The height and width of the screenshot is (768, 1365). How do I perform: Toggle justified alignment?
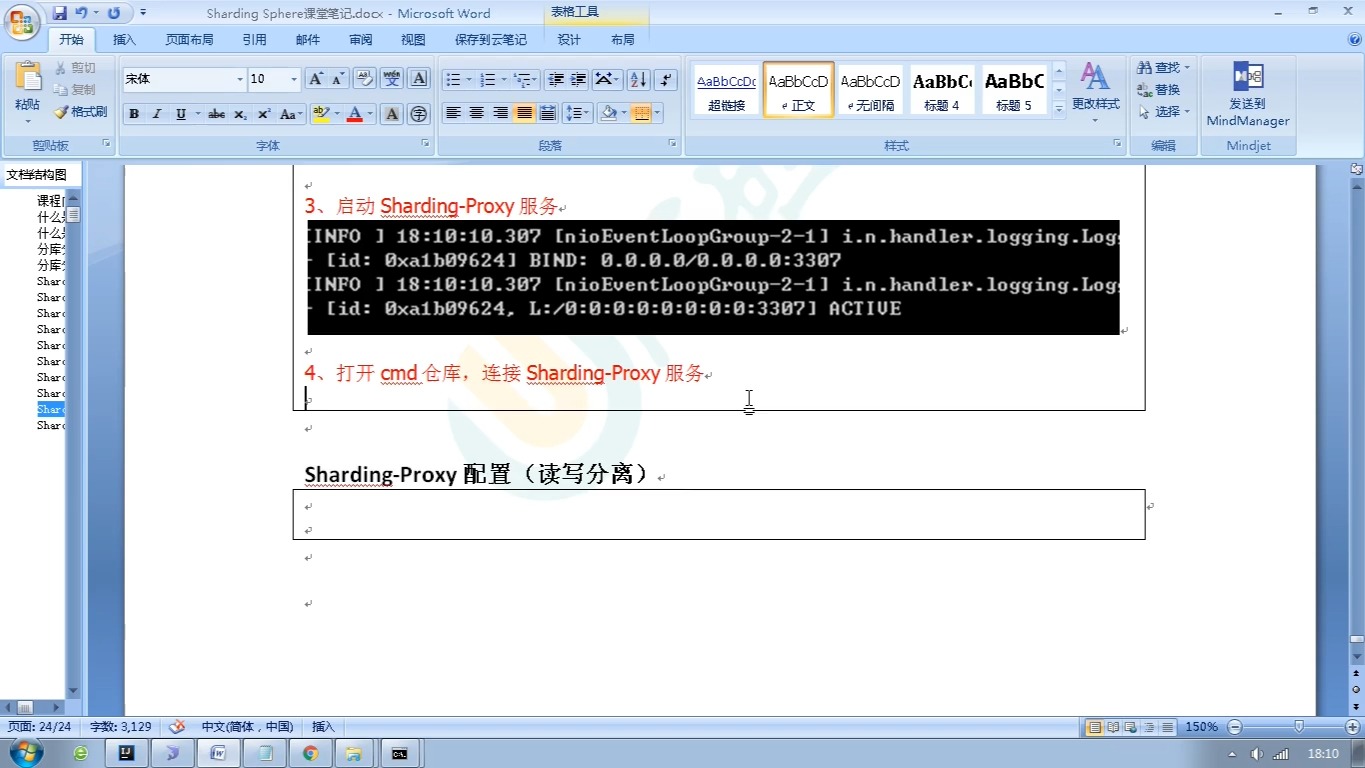coord(524,113)
